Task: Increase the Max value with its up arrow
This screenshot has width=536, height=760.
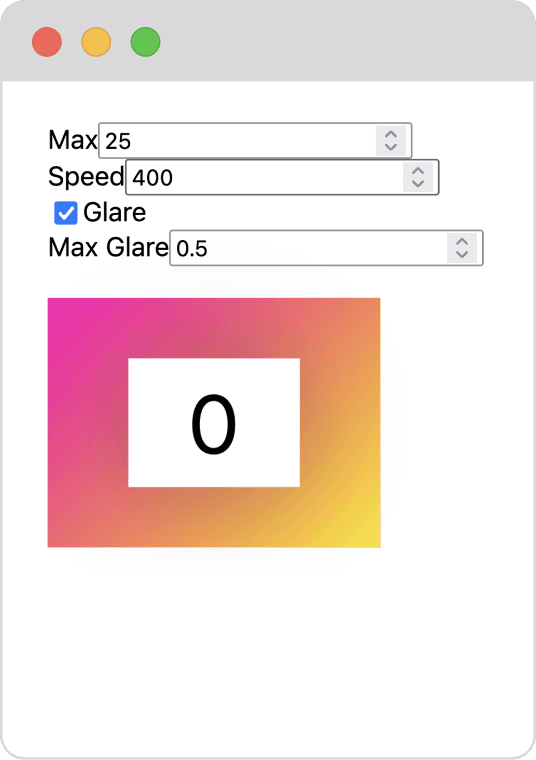Action: pos(391,135)
